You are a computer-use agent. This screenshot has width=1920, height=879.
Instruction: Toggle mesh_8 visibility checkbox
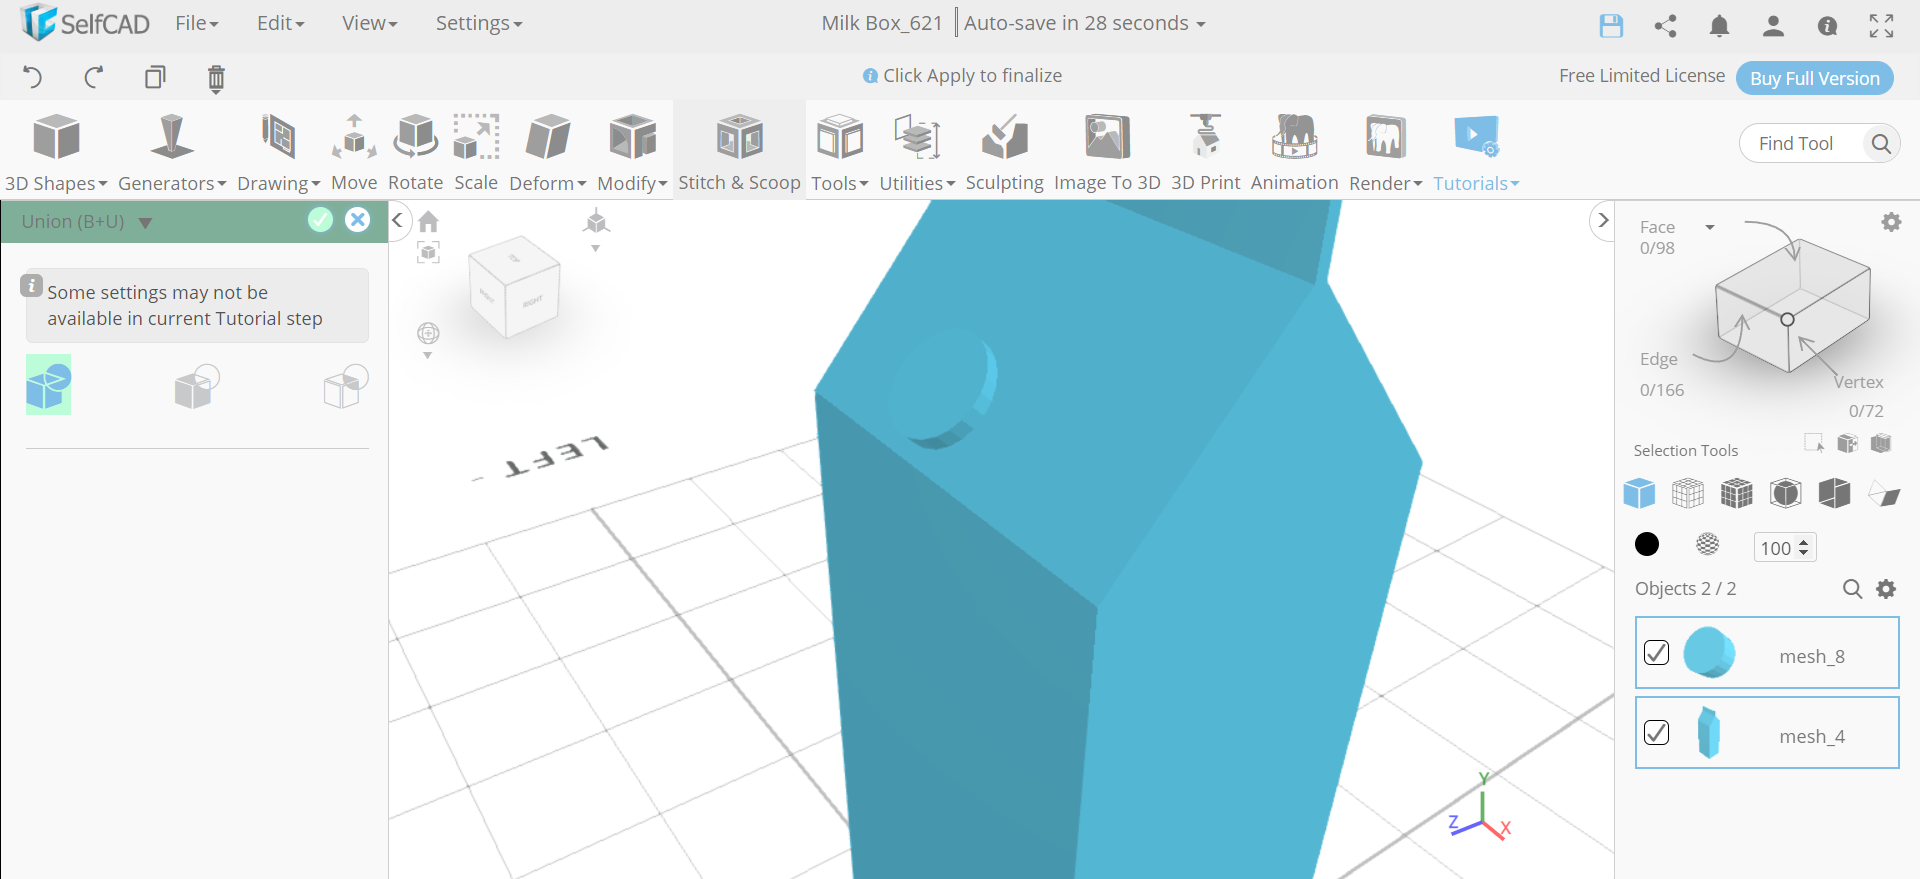1656,652
